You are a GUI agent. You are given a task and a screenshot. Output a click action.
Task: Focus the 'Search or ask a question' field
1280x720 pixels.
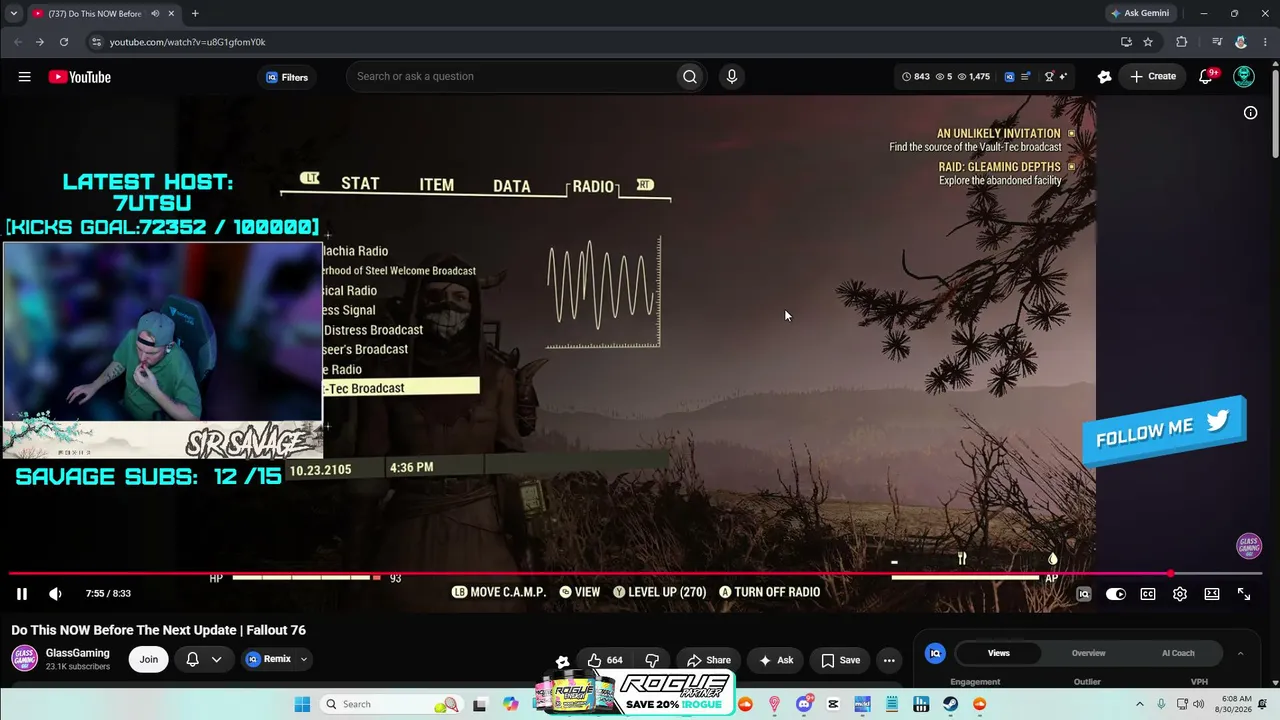click(x=510, y=77)
